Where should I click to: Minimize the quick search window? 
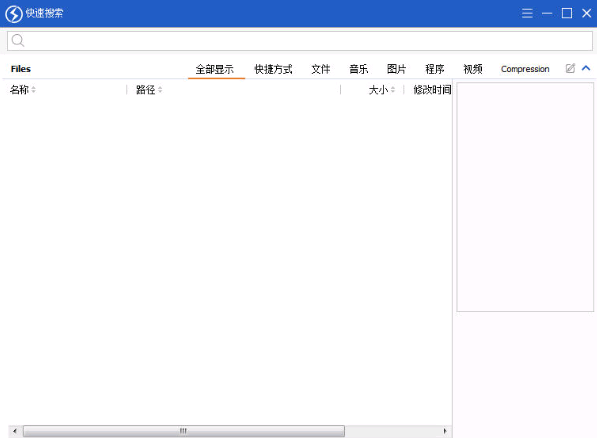[x=547, y=13]
